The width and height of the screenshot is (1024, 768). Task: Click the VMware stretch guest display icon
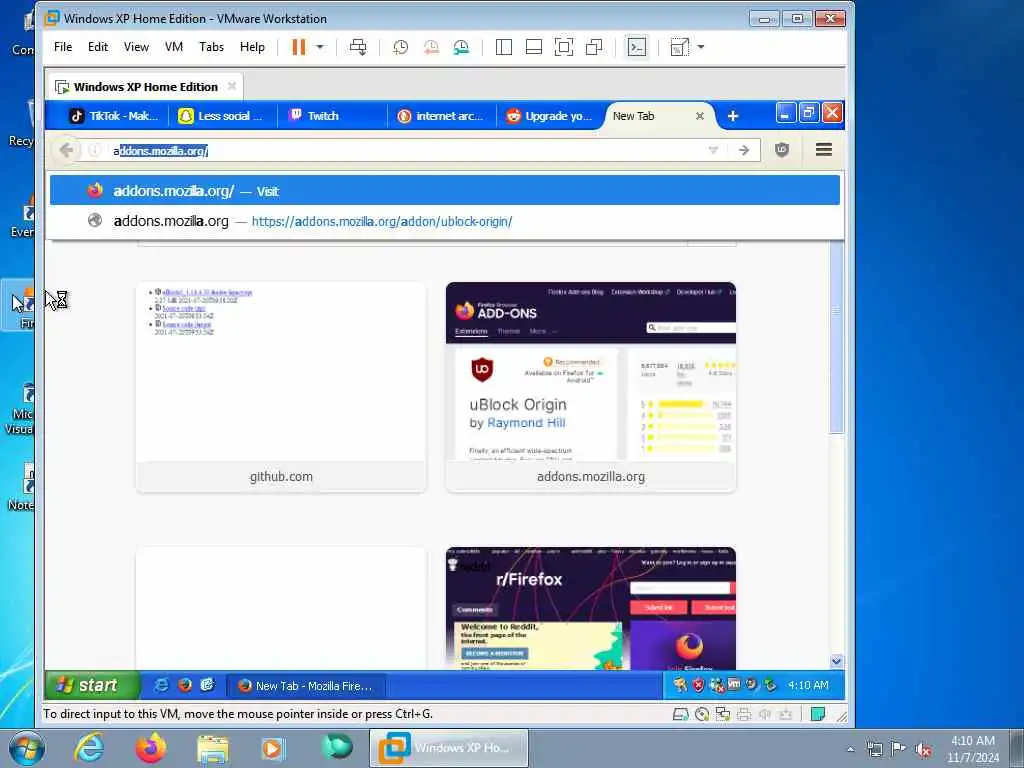(x=679, y=47)
